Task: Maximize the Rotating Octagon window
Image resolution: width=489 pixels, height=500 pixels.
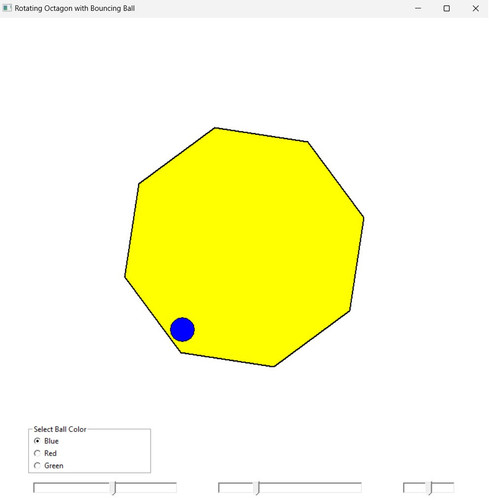Action: pyautogui.click(x=447, y=8)
